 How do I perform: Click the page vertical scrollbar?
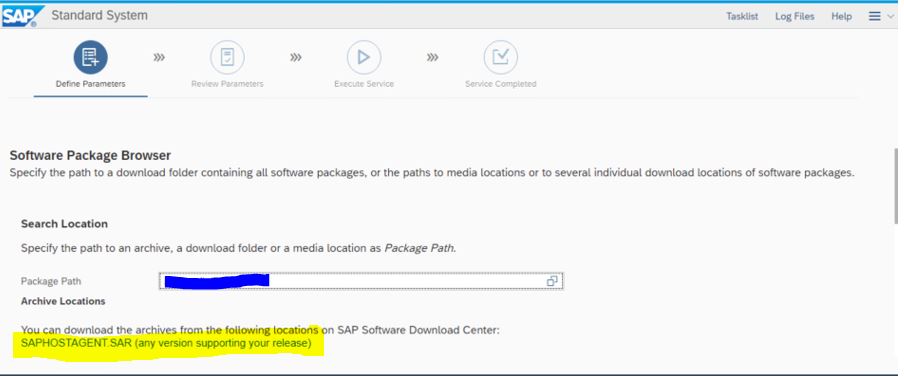coord(895,185)
